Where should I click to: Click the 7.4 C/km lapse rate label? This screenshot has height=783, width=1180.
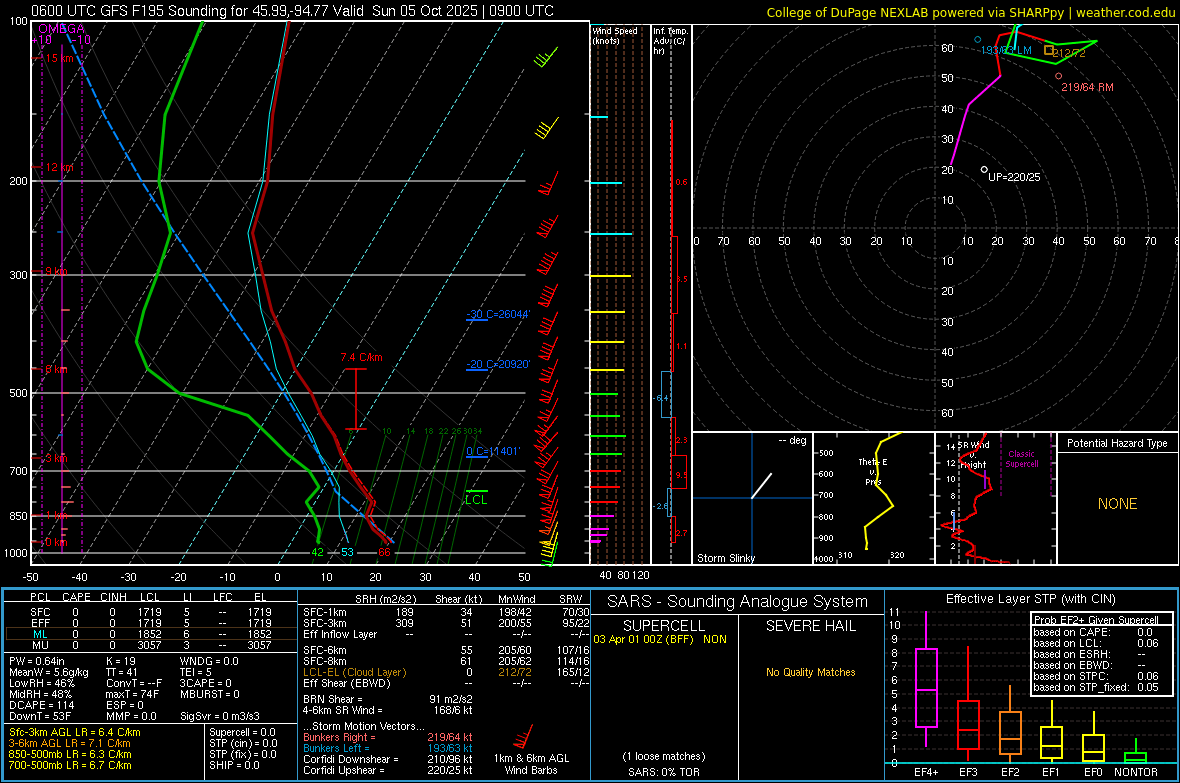coord(361,357)
